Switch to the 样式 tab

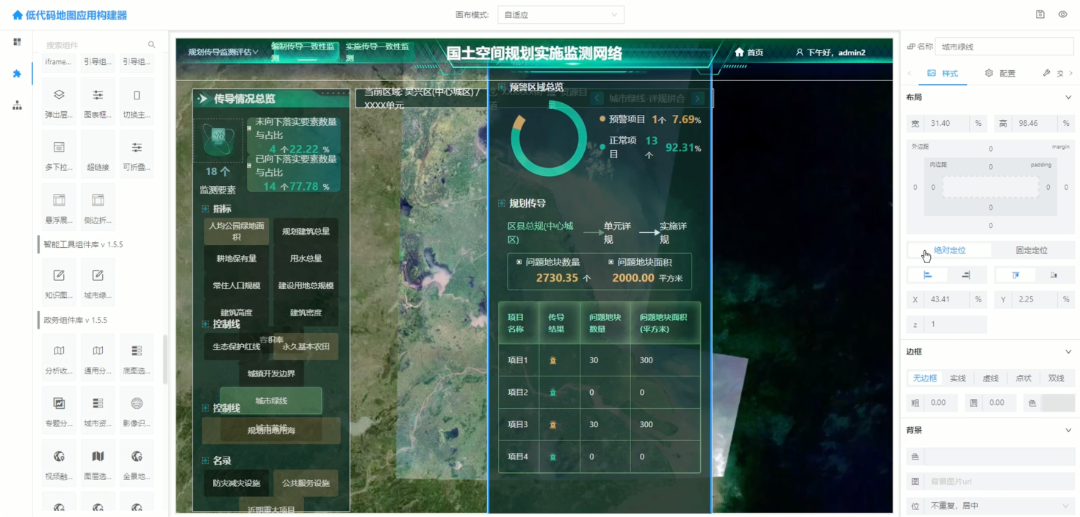coord(943,73)
